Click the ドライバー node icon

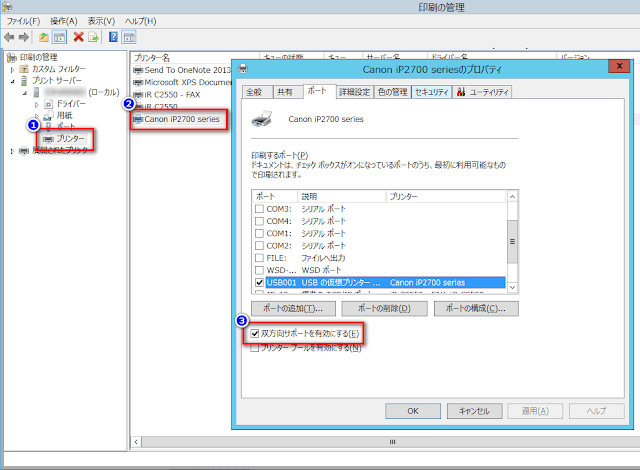(49, 104)
